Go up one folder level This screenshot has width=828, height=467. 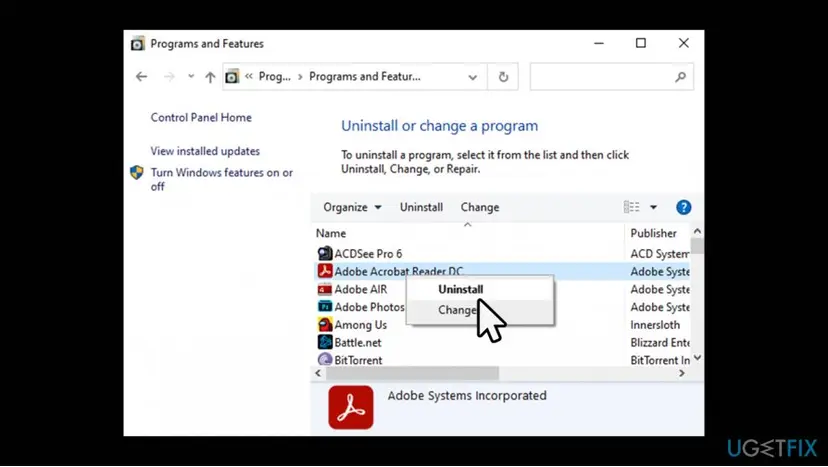coord(210,77)
